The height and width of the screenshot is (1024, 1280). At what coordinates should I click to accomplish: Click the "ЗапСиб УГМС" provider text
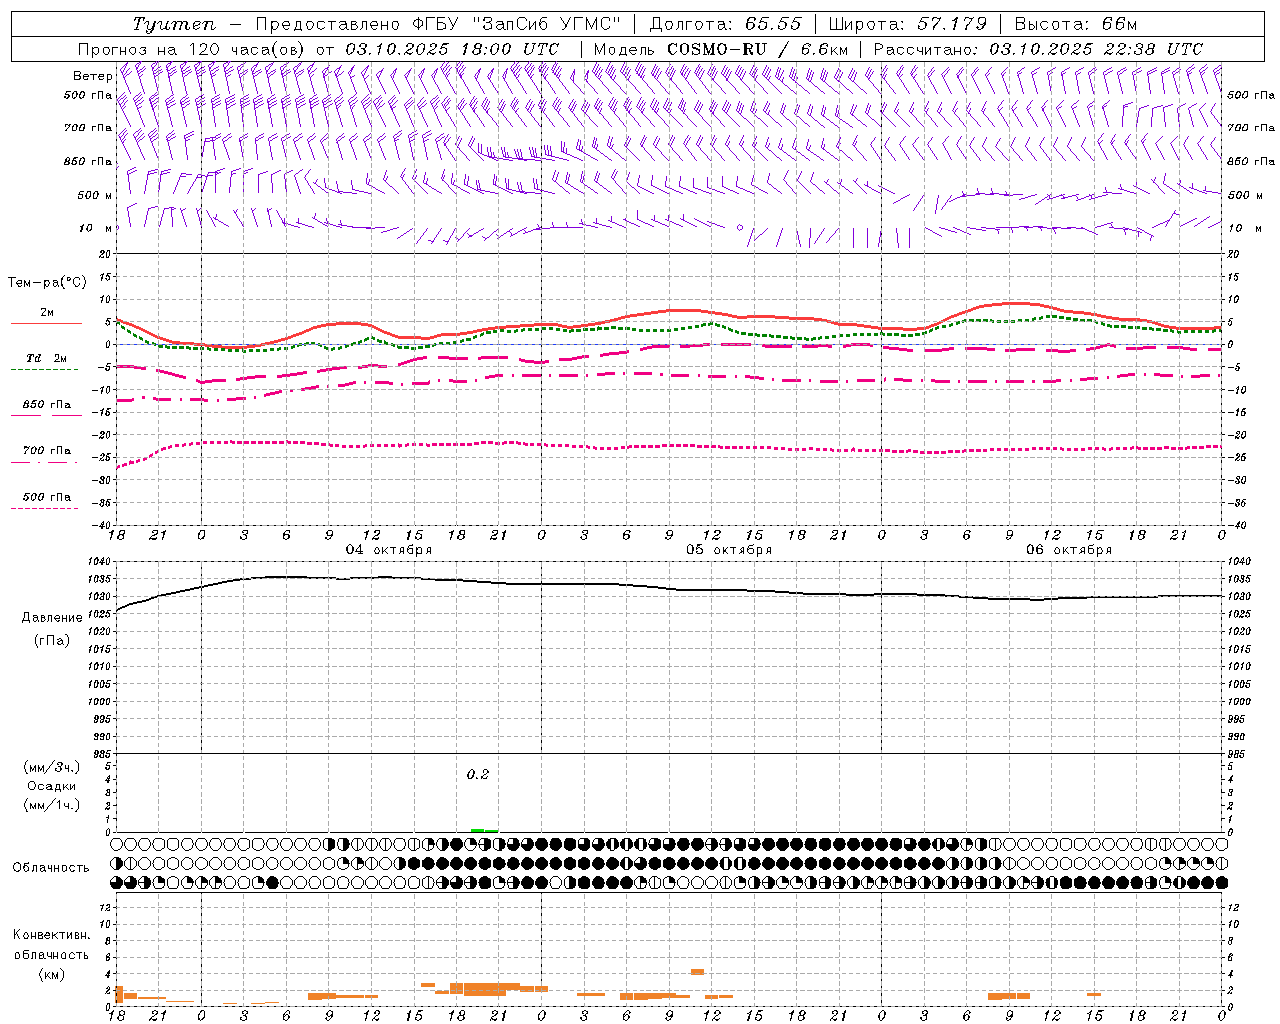(547, 24)
